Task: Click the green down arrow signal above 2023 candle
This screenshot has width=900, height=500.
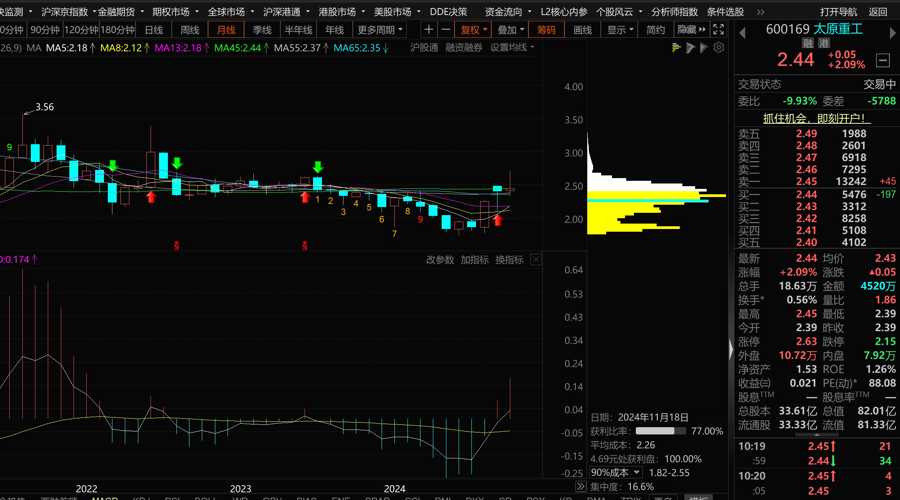Action: (x=318, y=167)
